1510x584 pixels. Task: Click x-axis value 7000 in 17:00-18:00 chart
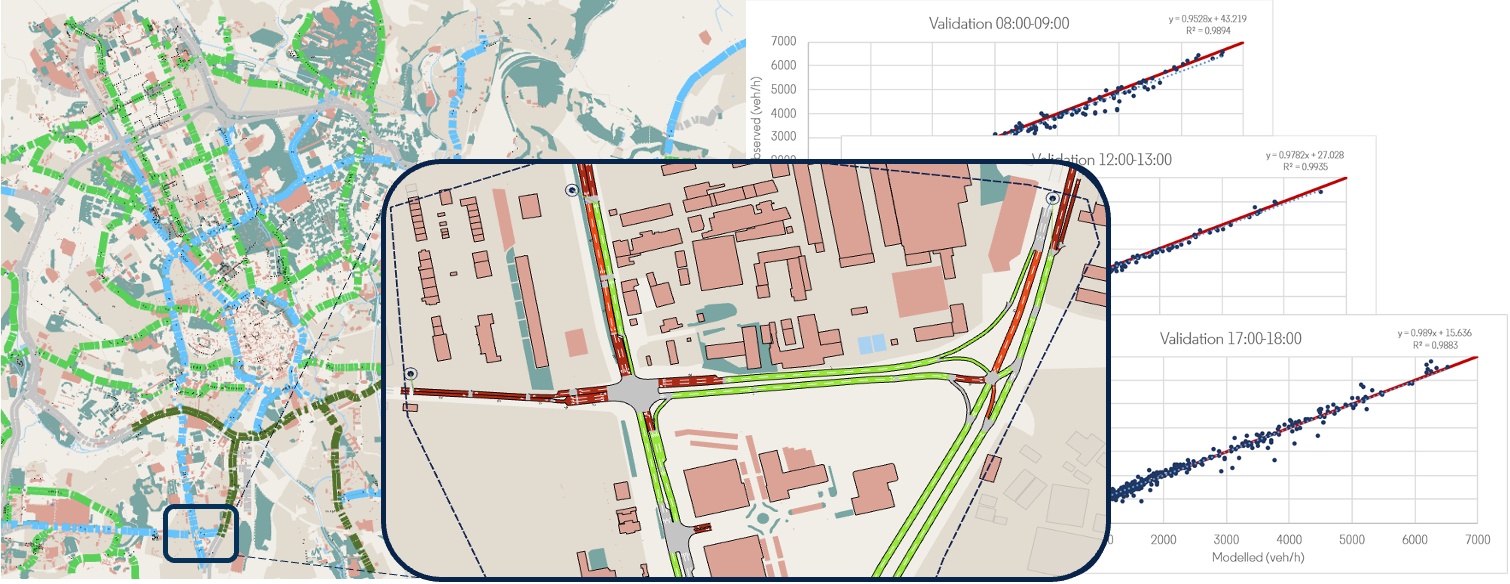[x=1477, y=540]
